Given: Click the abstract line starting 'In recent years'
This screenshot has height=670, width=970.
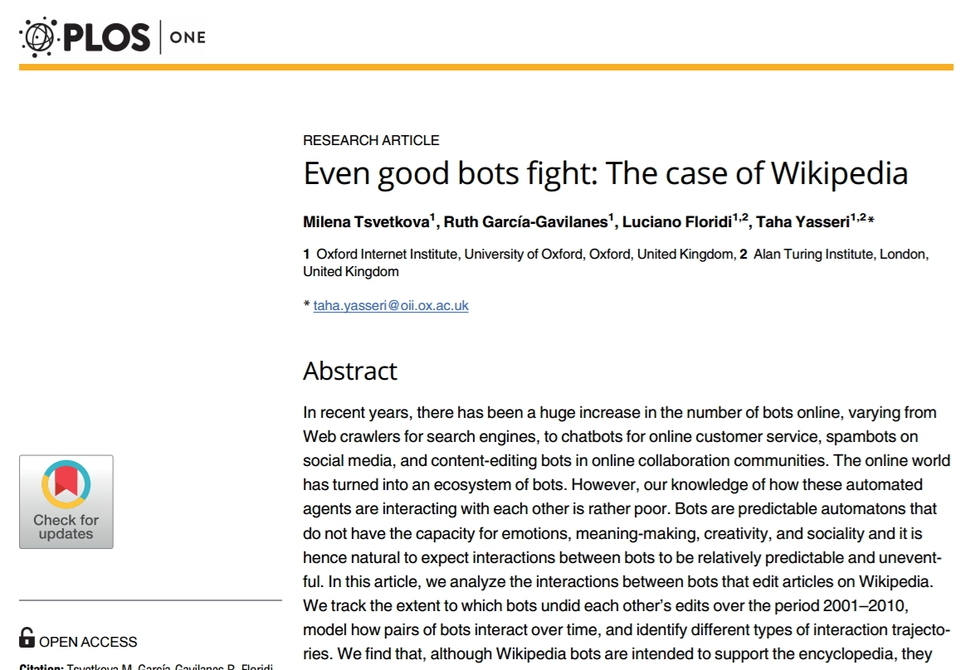Looking at the screenshot, I should click(x=620, y=413).
